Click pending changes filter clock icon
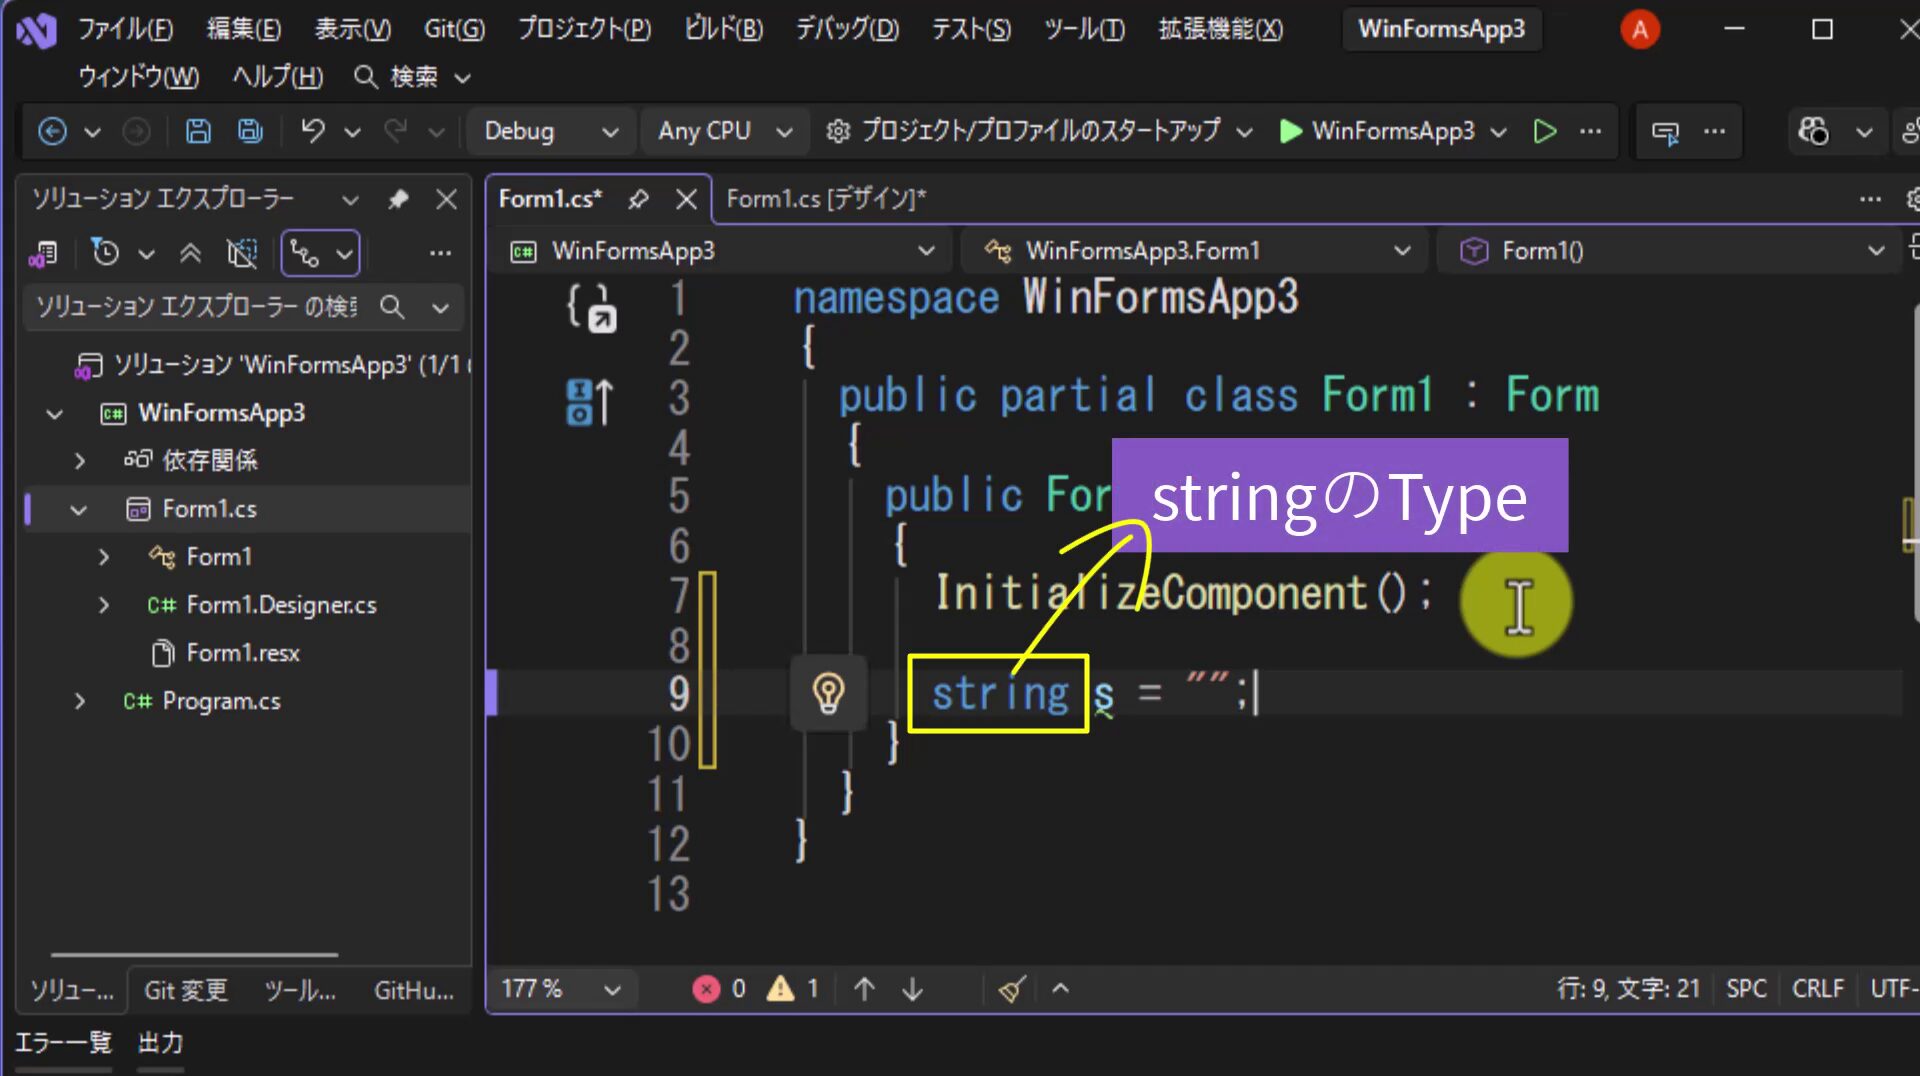This screenshot has width=1920, height=1076. [105, 253]
